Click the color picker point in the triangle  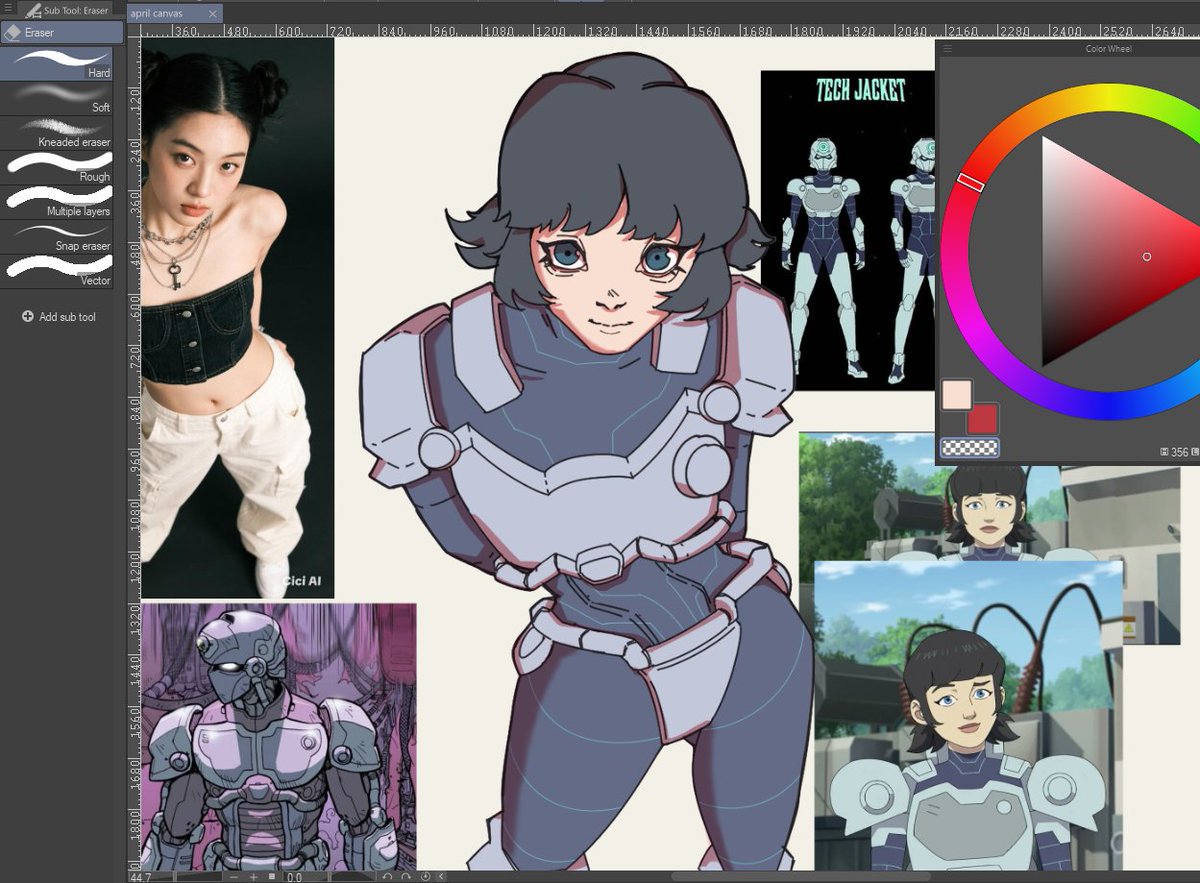tap(1147, 257)
